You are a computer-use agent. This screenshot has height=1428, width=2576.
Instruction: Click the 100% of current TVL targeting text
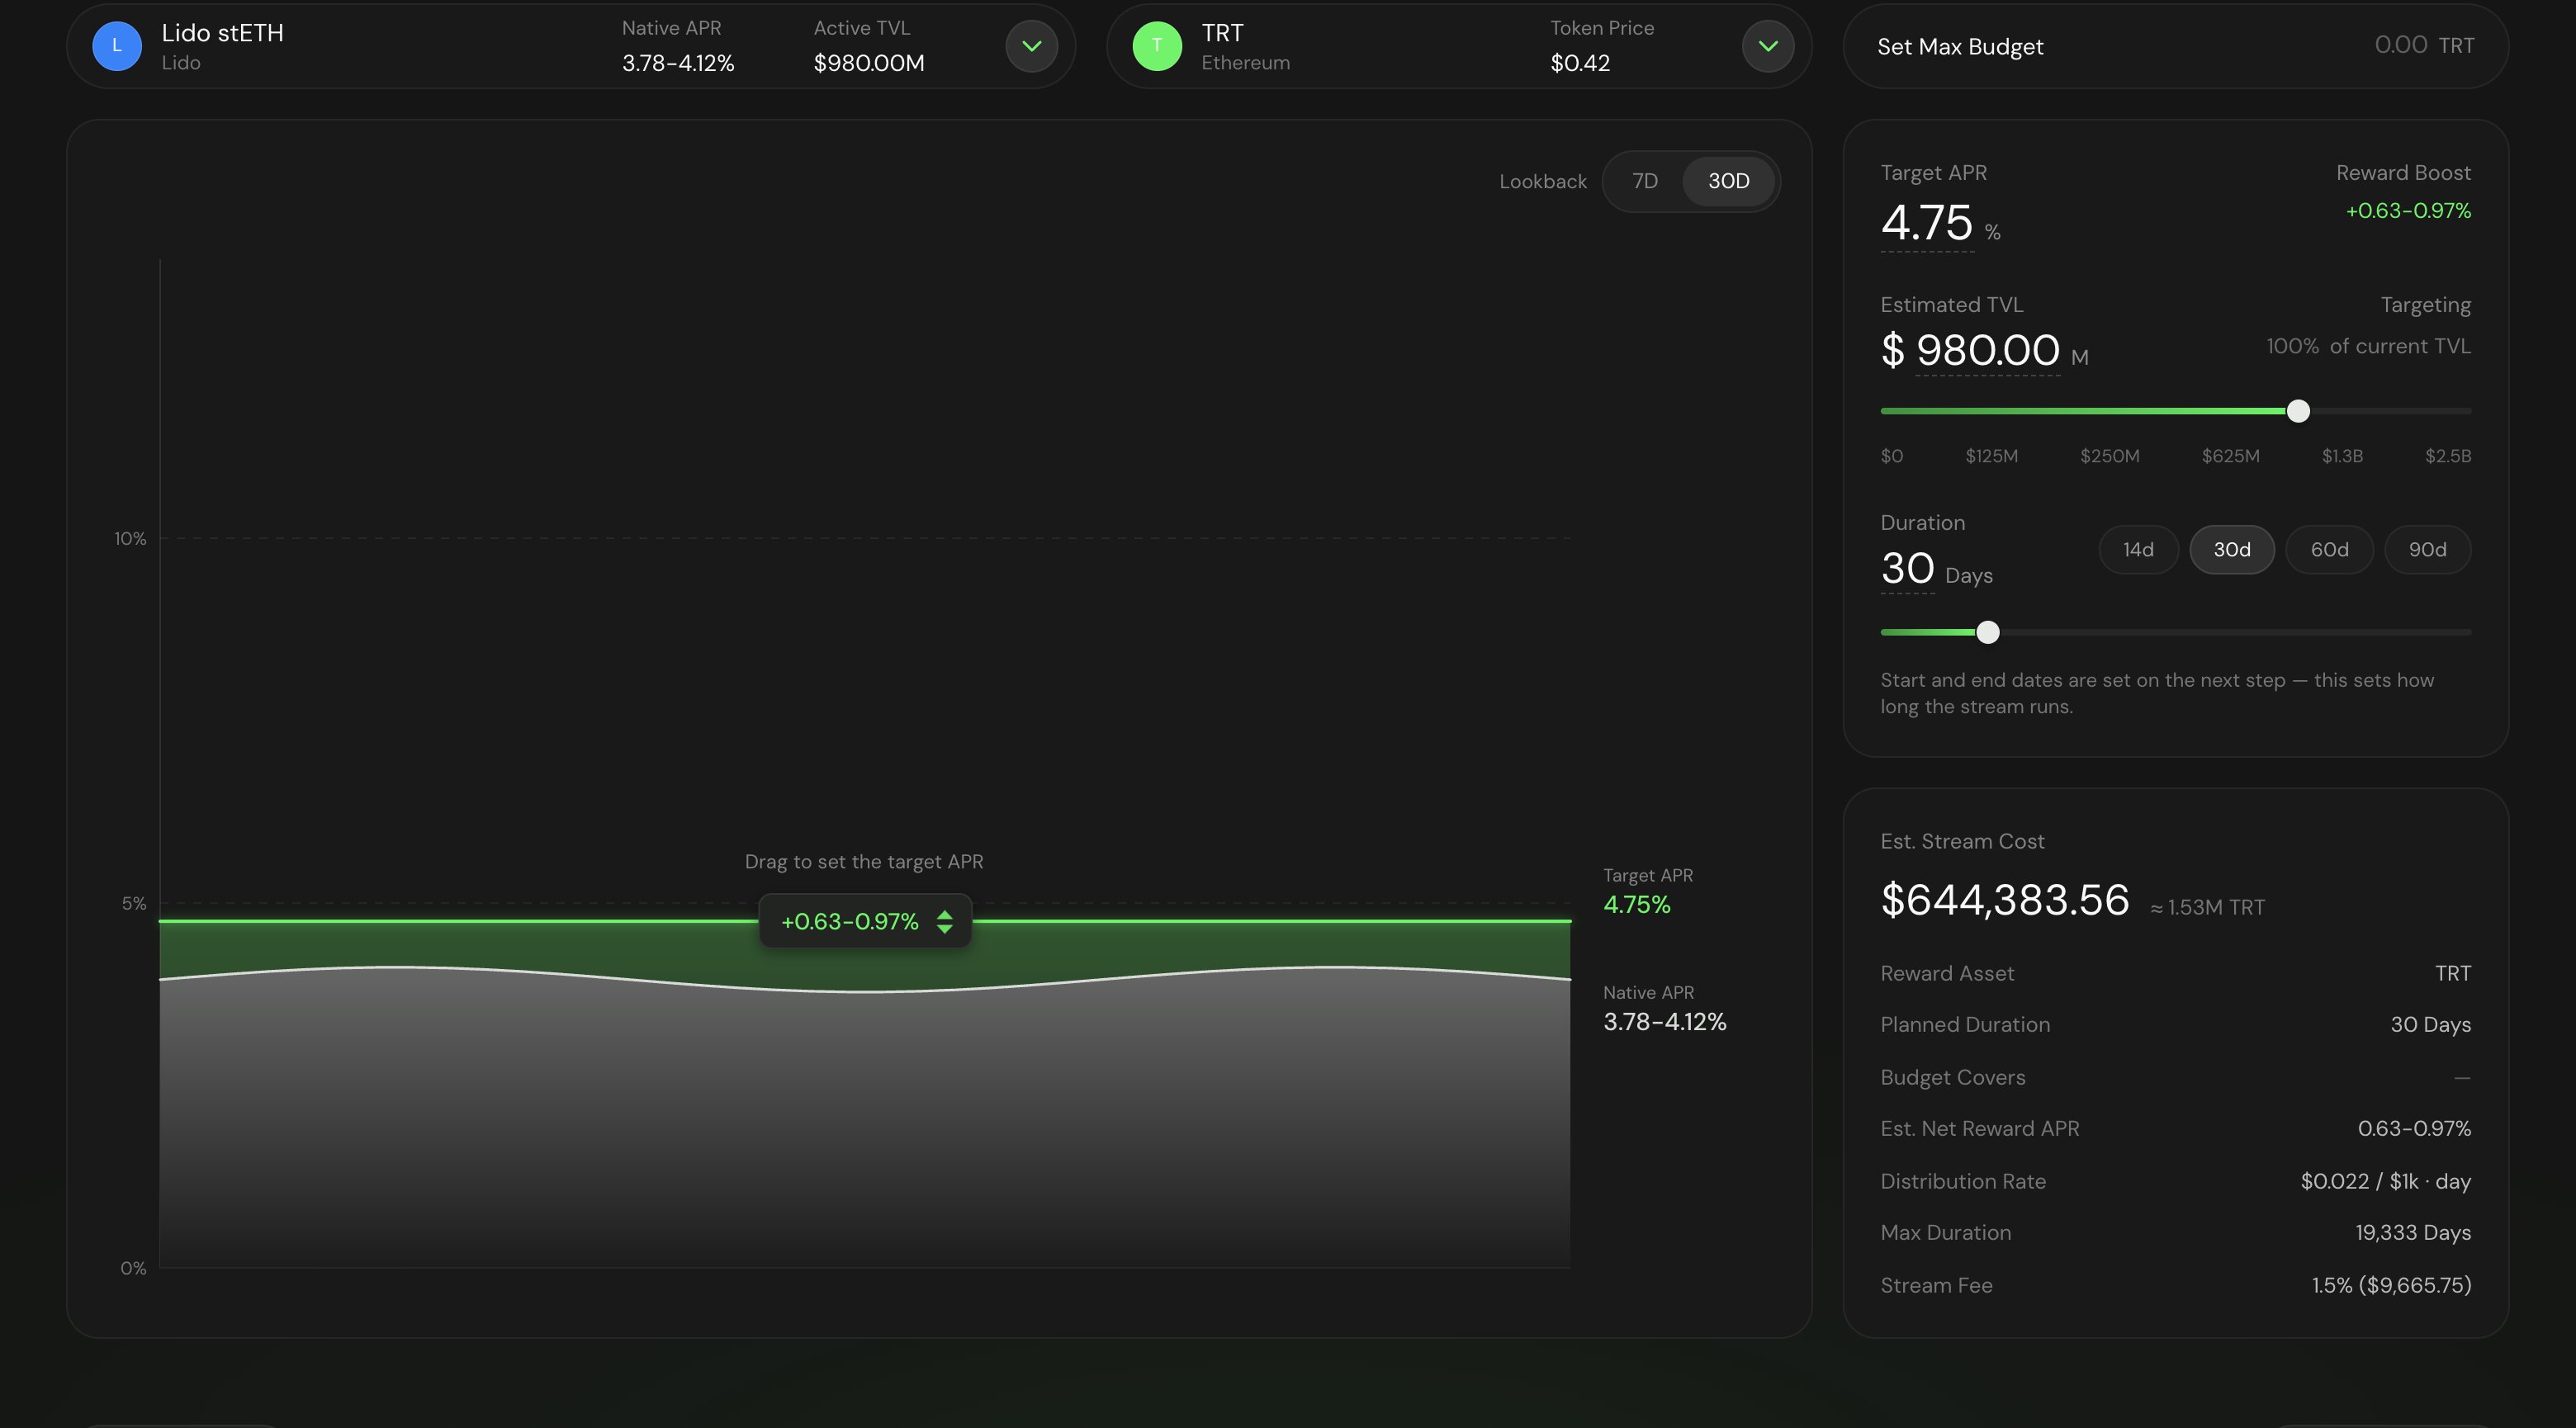[x=2368, y=346]
